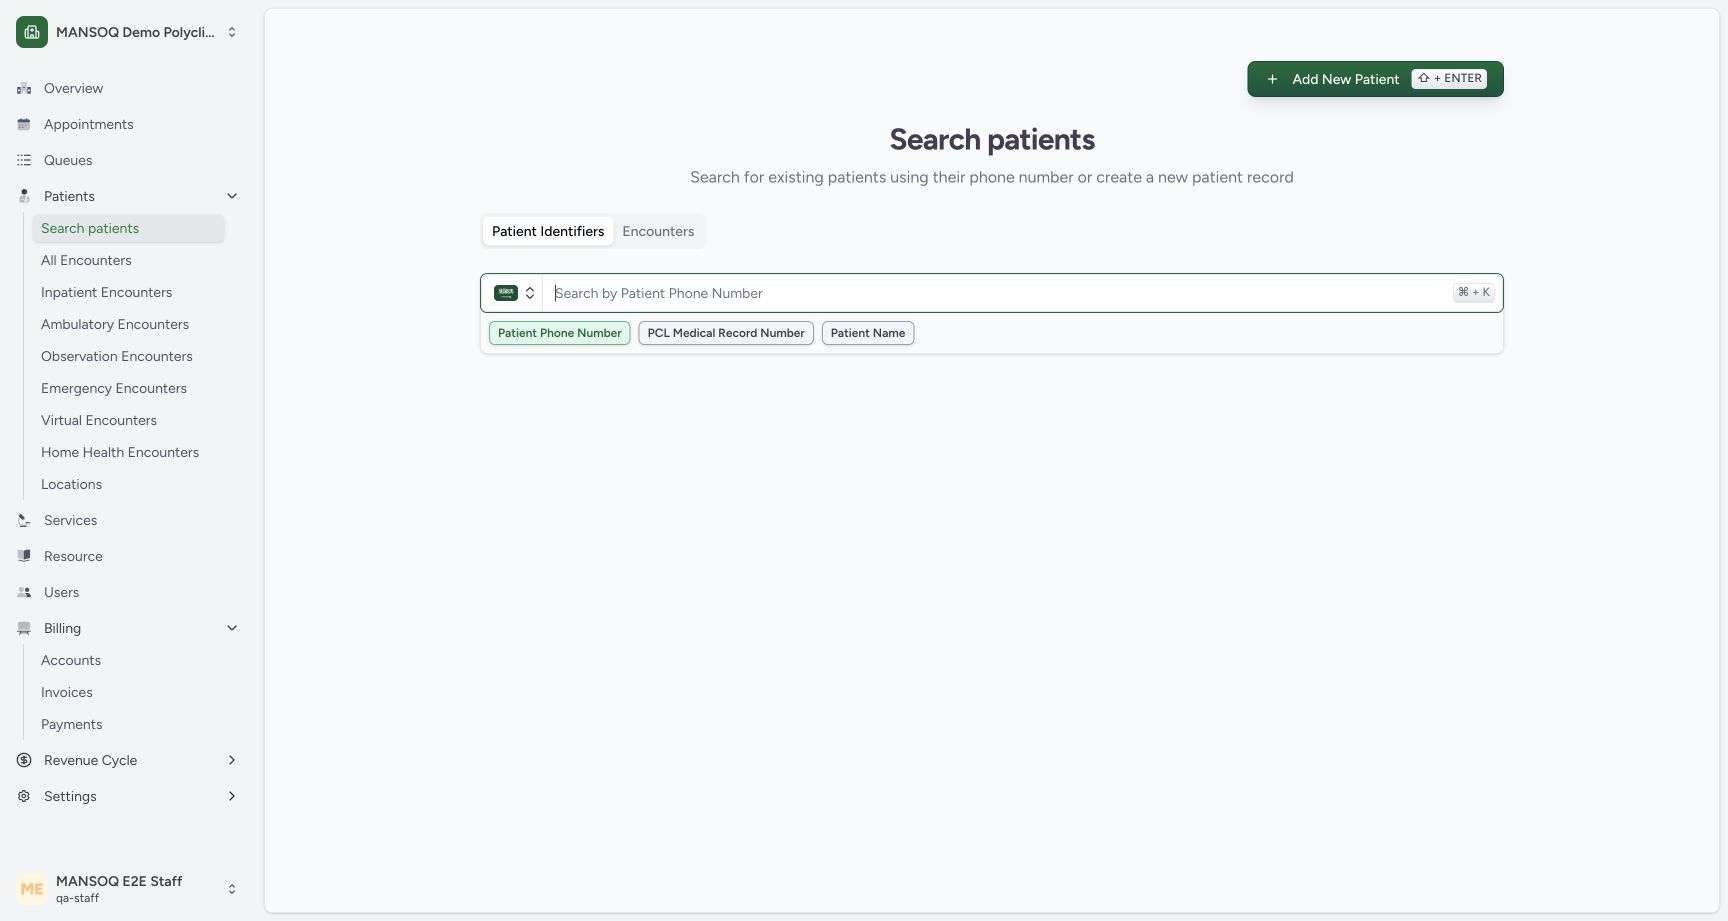Image resolution: width=1728 pixels, height=921 pixels.
Task: Click the Patients person icon
Action: point(24,196)
